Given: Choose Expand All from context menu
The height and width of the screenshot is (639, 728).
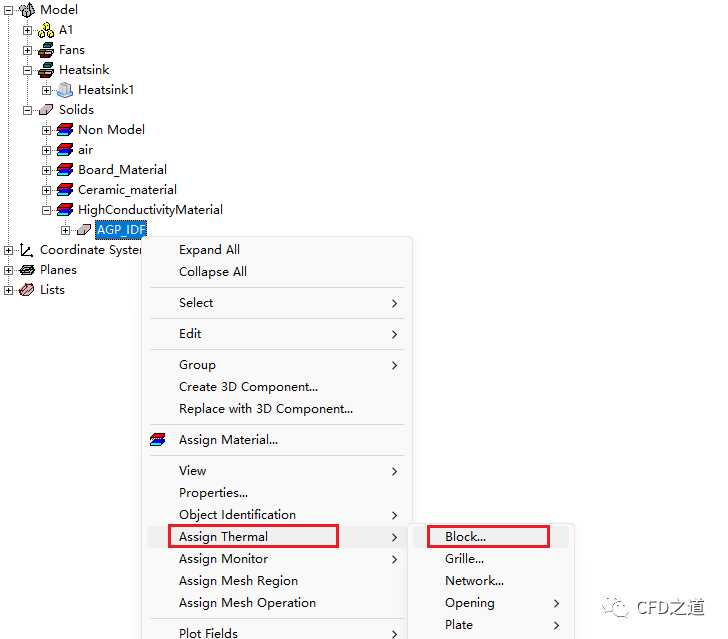Looking at the screenshot, I should pos(277,250).
